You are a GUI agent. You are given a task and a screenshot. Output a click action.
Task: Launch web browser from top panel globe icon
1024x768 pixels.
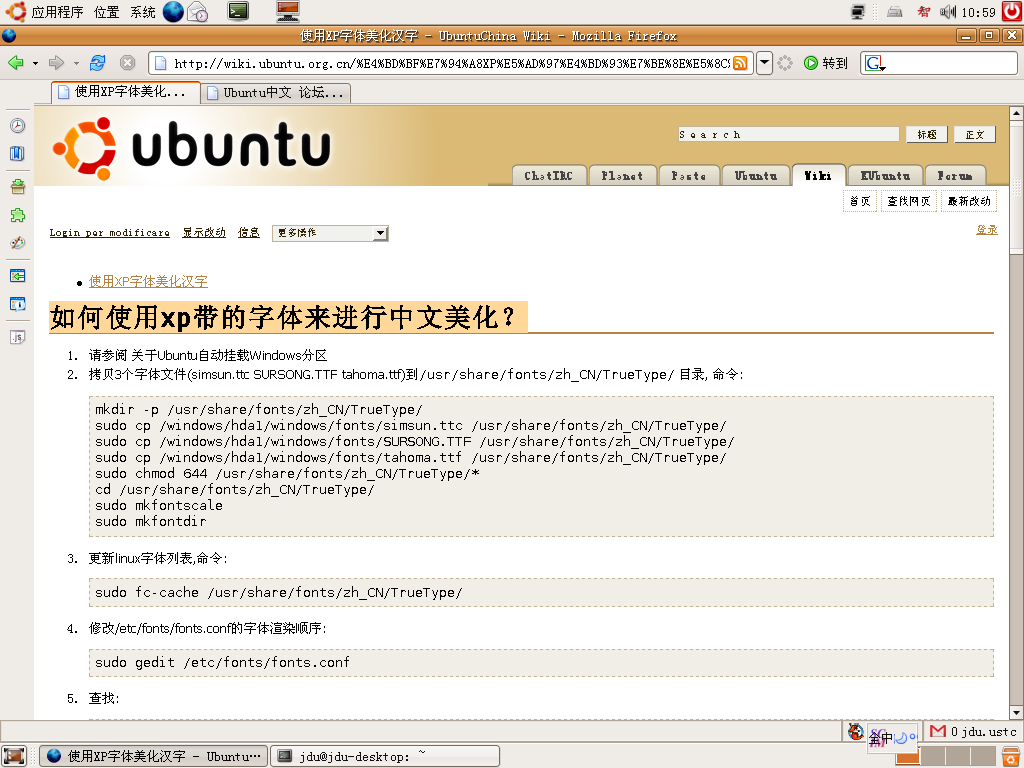pyautogui.click(x=173, y=12)
